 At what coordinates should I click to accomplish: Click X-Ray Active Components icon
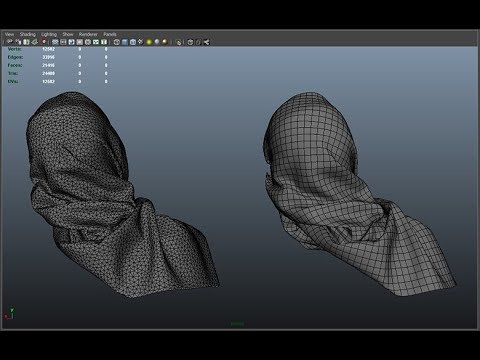coord(198,42)
